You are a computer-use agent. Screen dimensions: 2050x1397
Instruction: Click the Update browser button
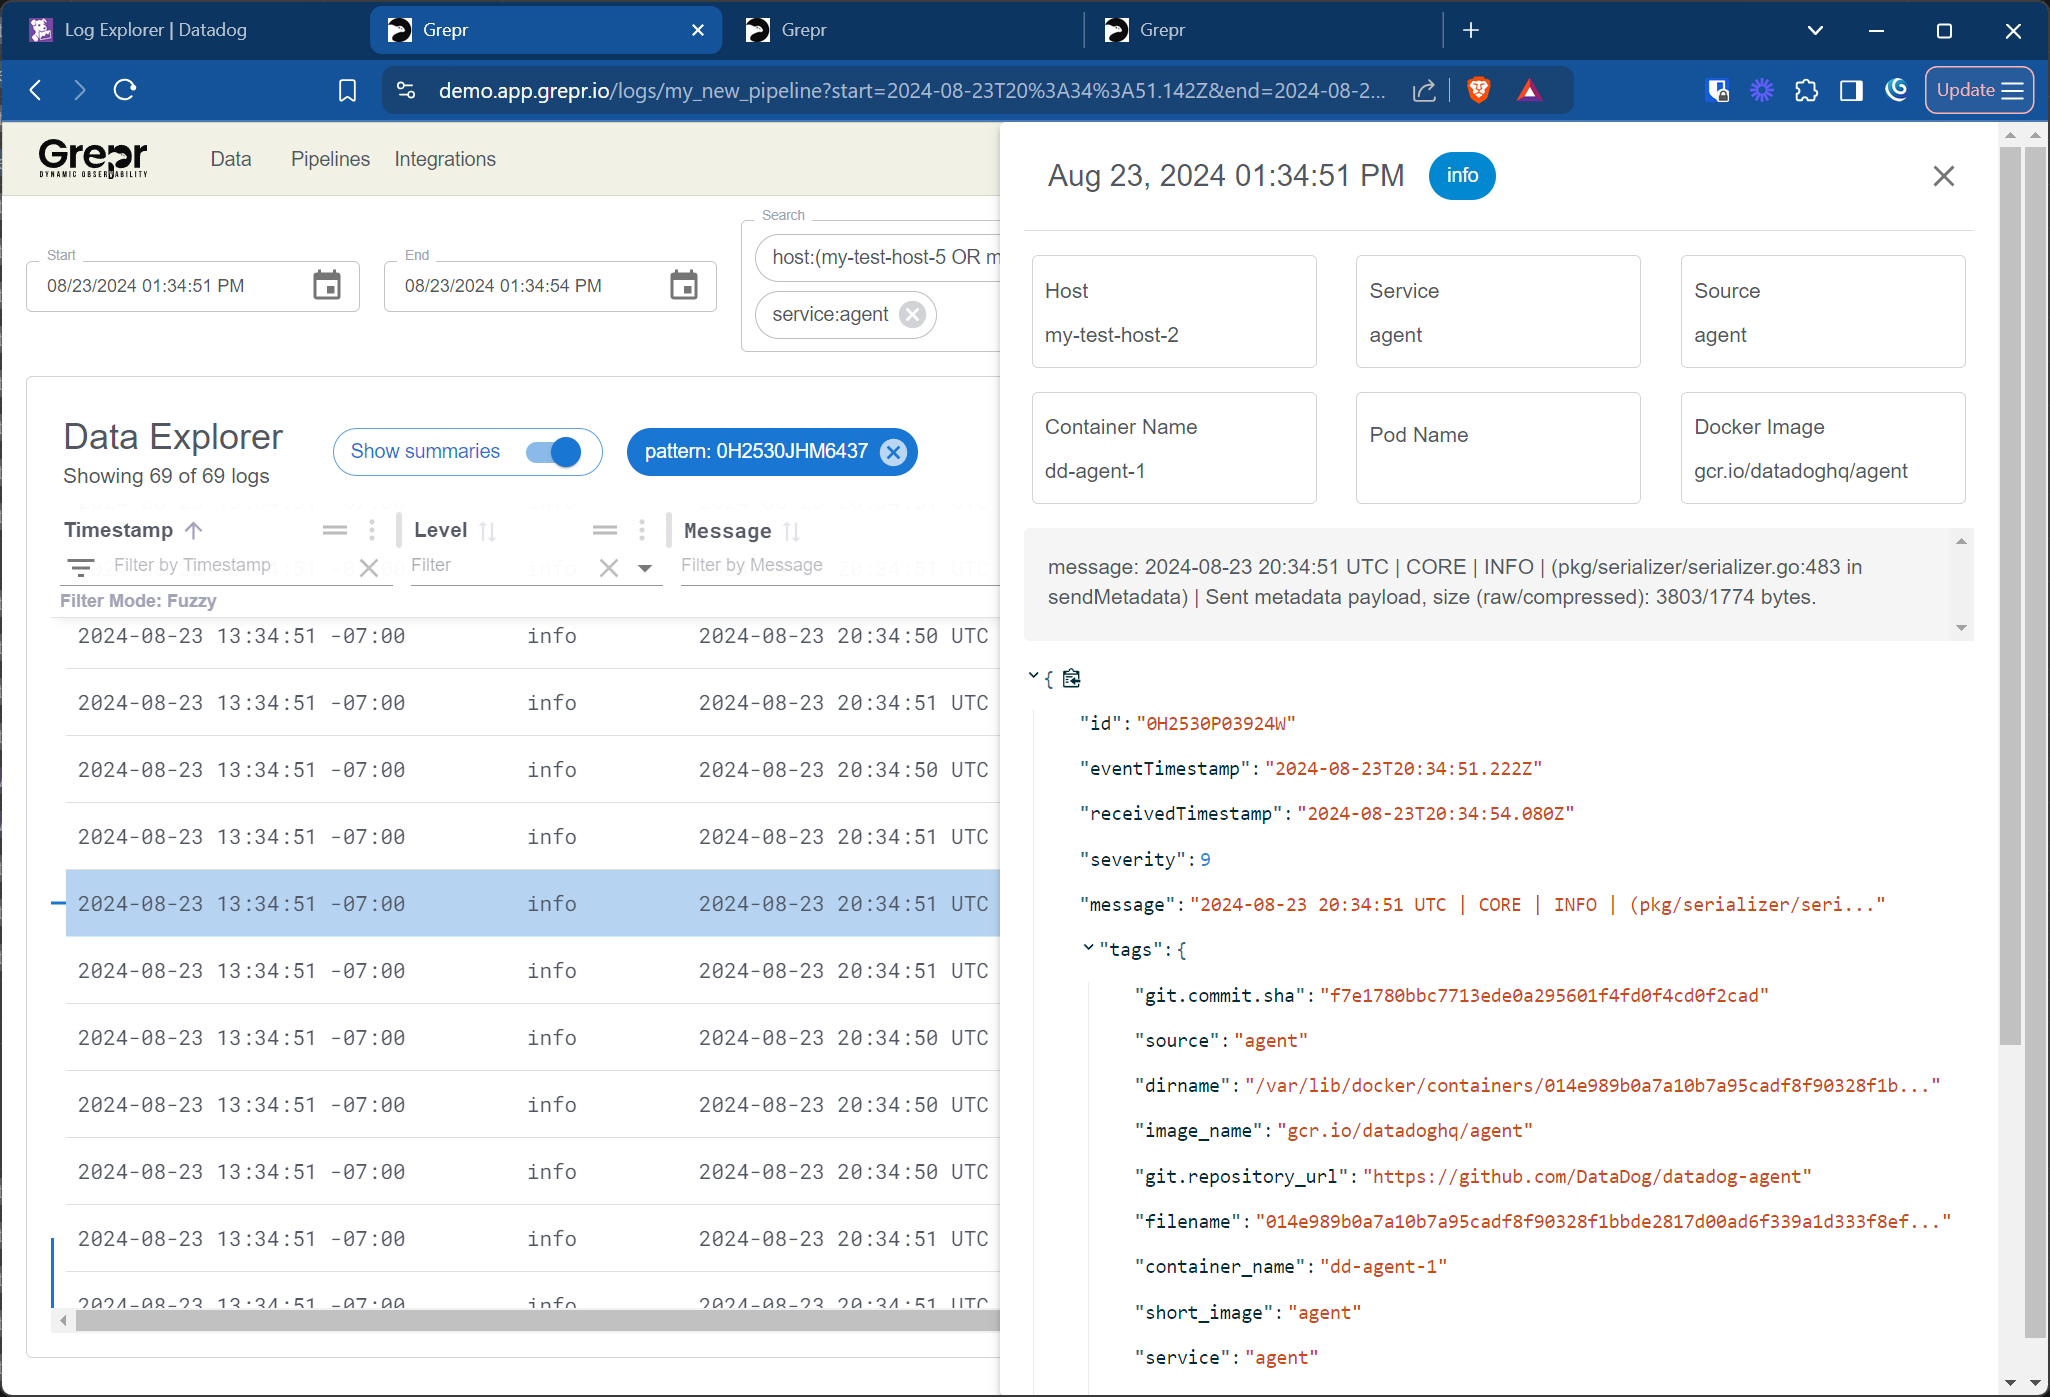[1979, 90]
